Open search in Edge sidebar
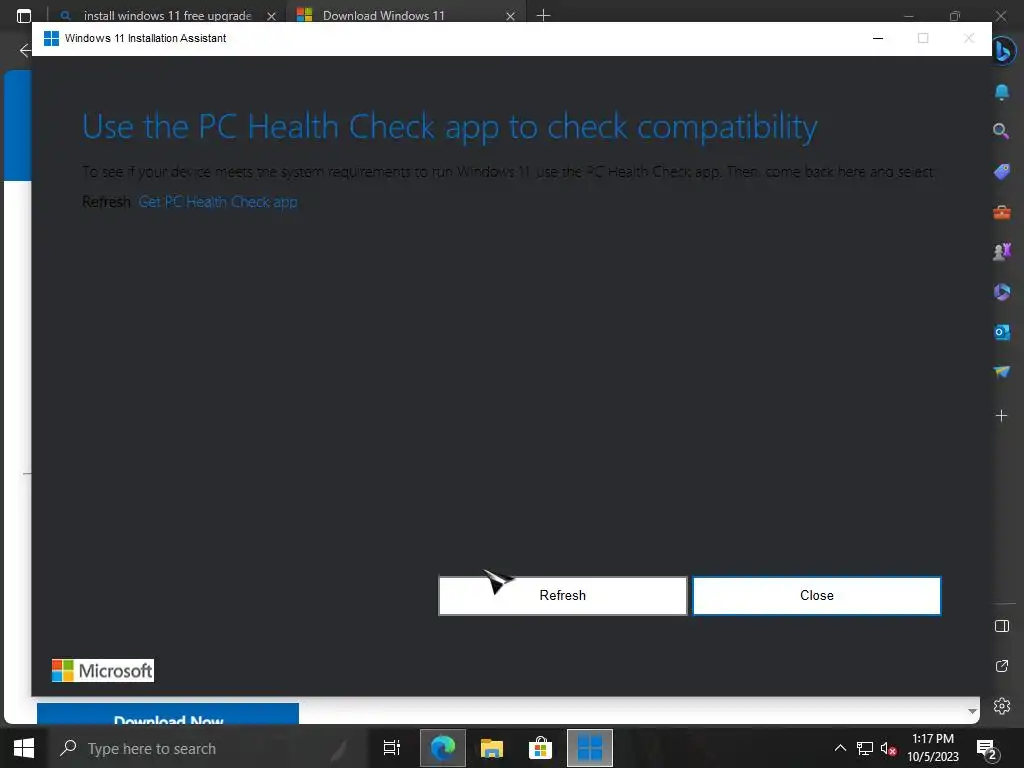 1001,131
